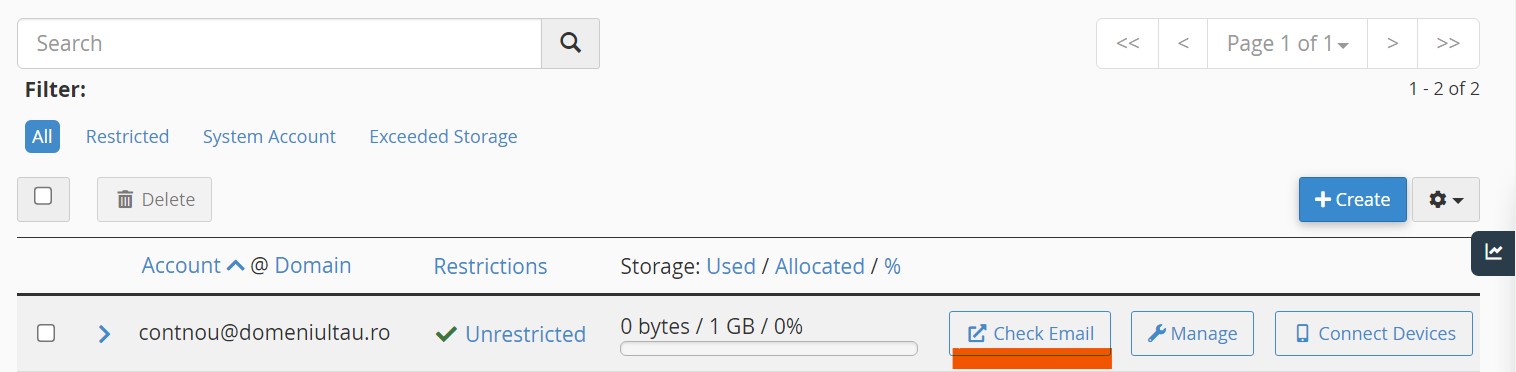Jump to last page >> button
The image size is (1516, 372).
tap(1448, 43)
